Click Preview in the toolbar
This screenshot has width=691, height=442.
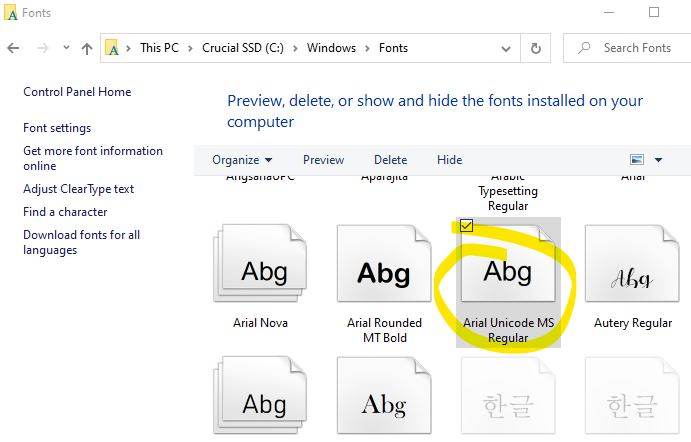pos(323,160)
